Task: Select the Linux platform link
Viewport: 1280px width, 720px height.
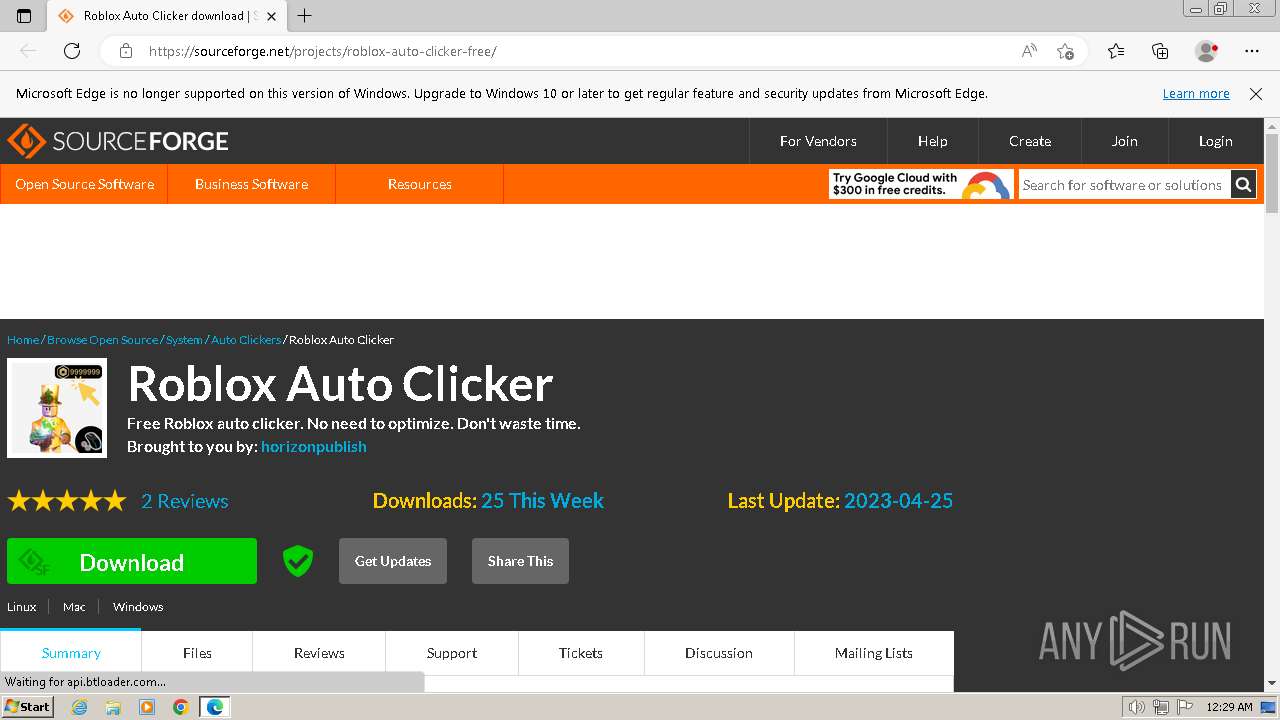Action: (x=22, y=607)
